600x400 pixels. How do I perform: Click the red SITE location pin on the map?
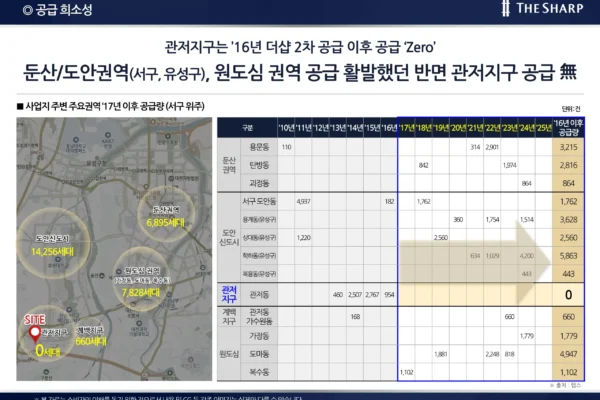coord(35,334)
